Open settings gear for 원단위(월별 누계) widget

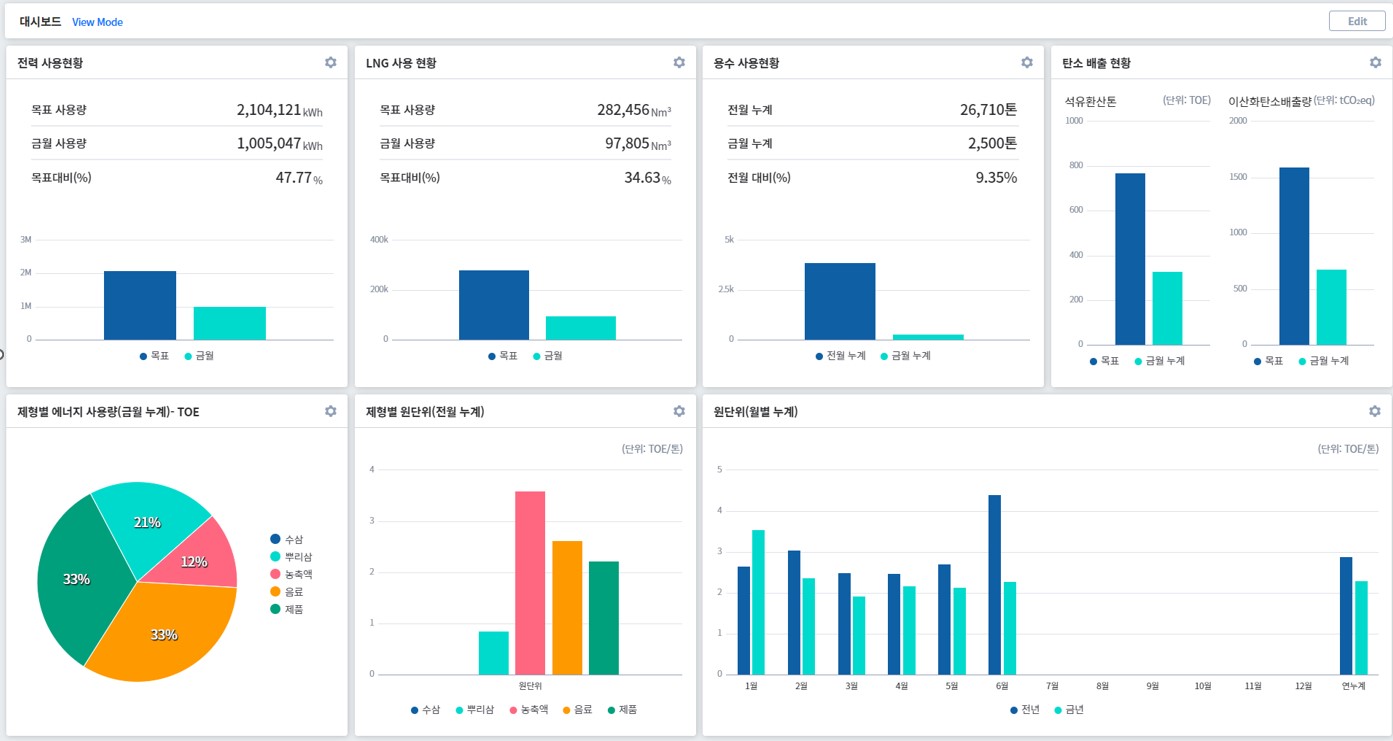1374,411
